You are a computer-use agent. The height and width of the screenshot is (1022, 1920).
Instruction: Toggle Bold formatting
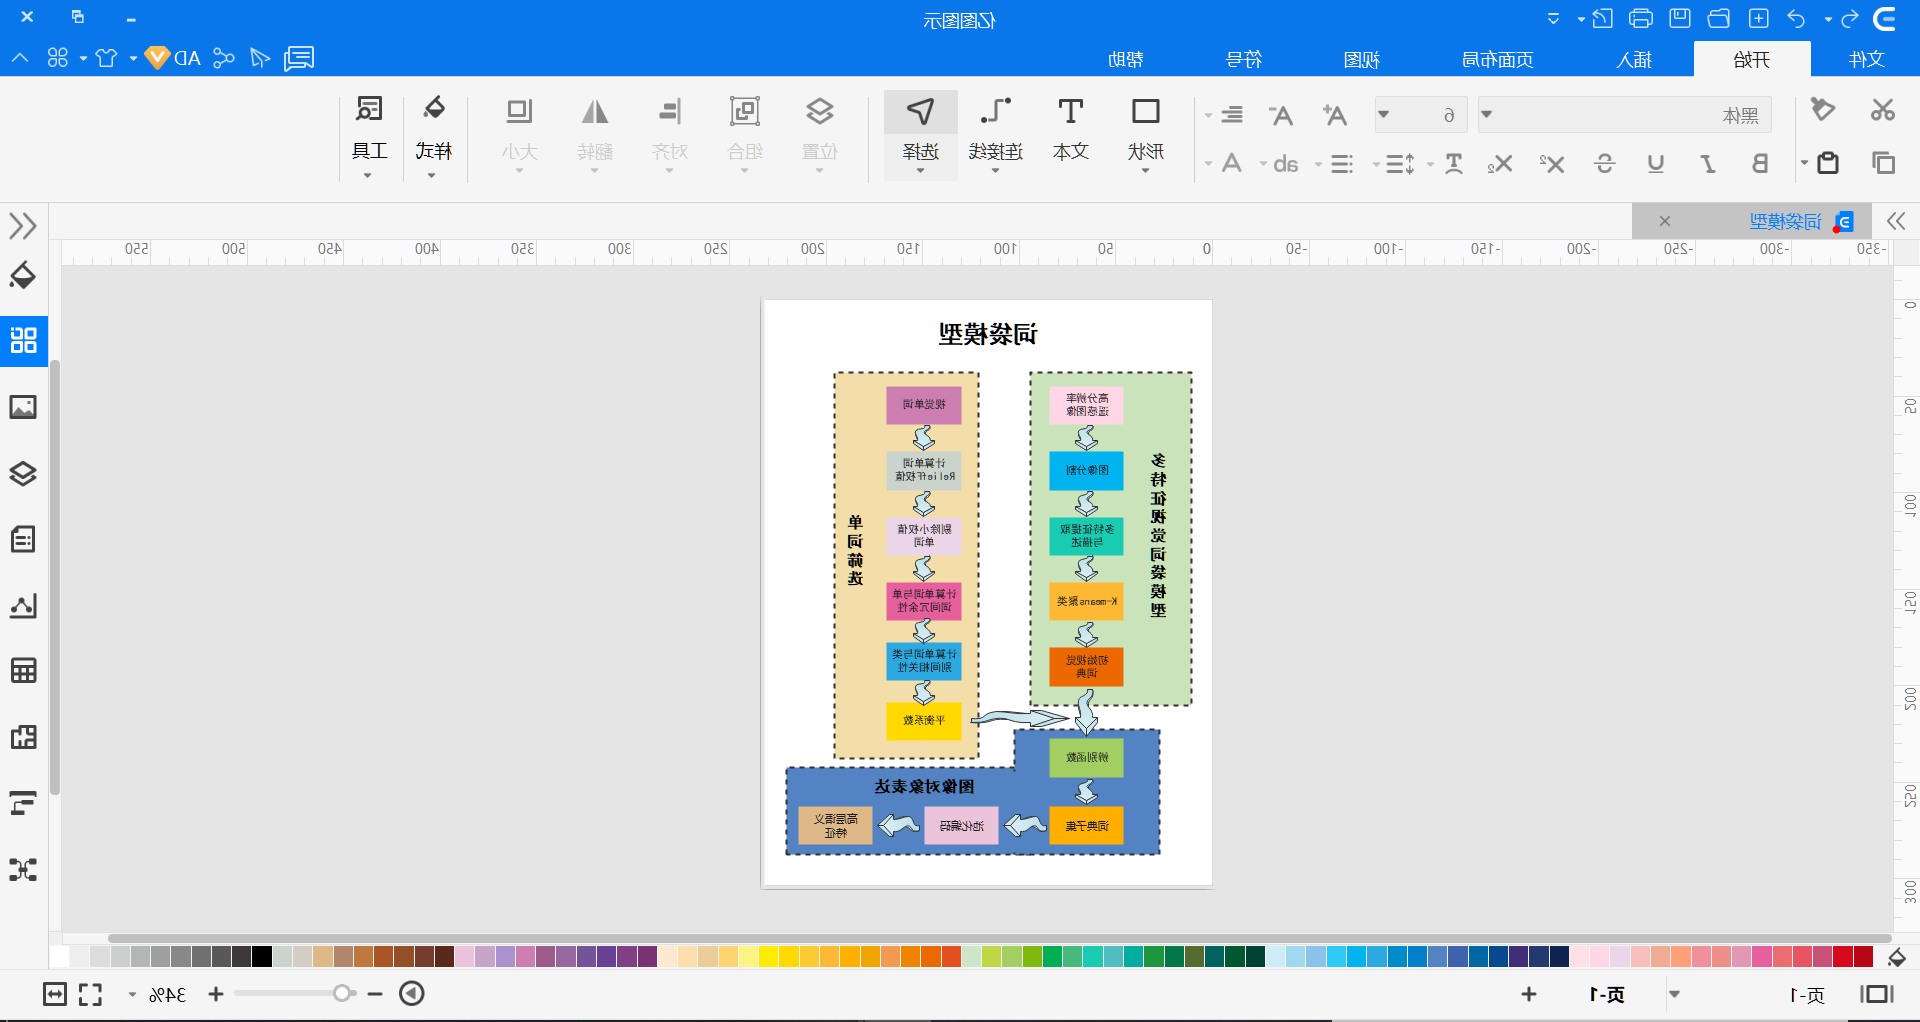1760,163
